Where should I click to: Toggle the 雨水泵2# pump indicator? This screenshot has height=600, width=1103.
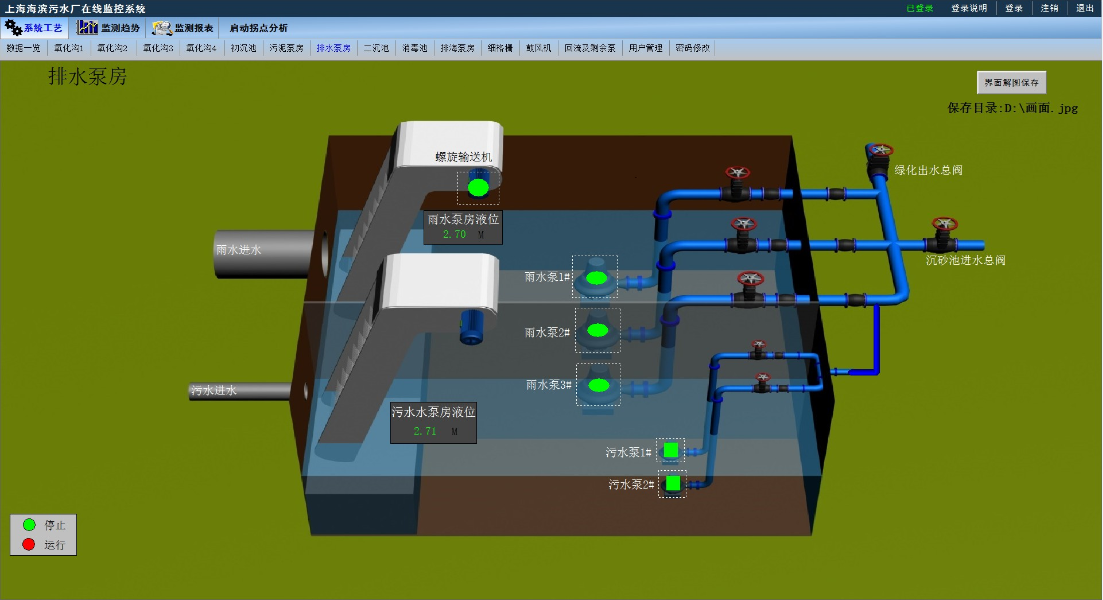(598, 330)
